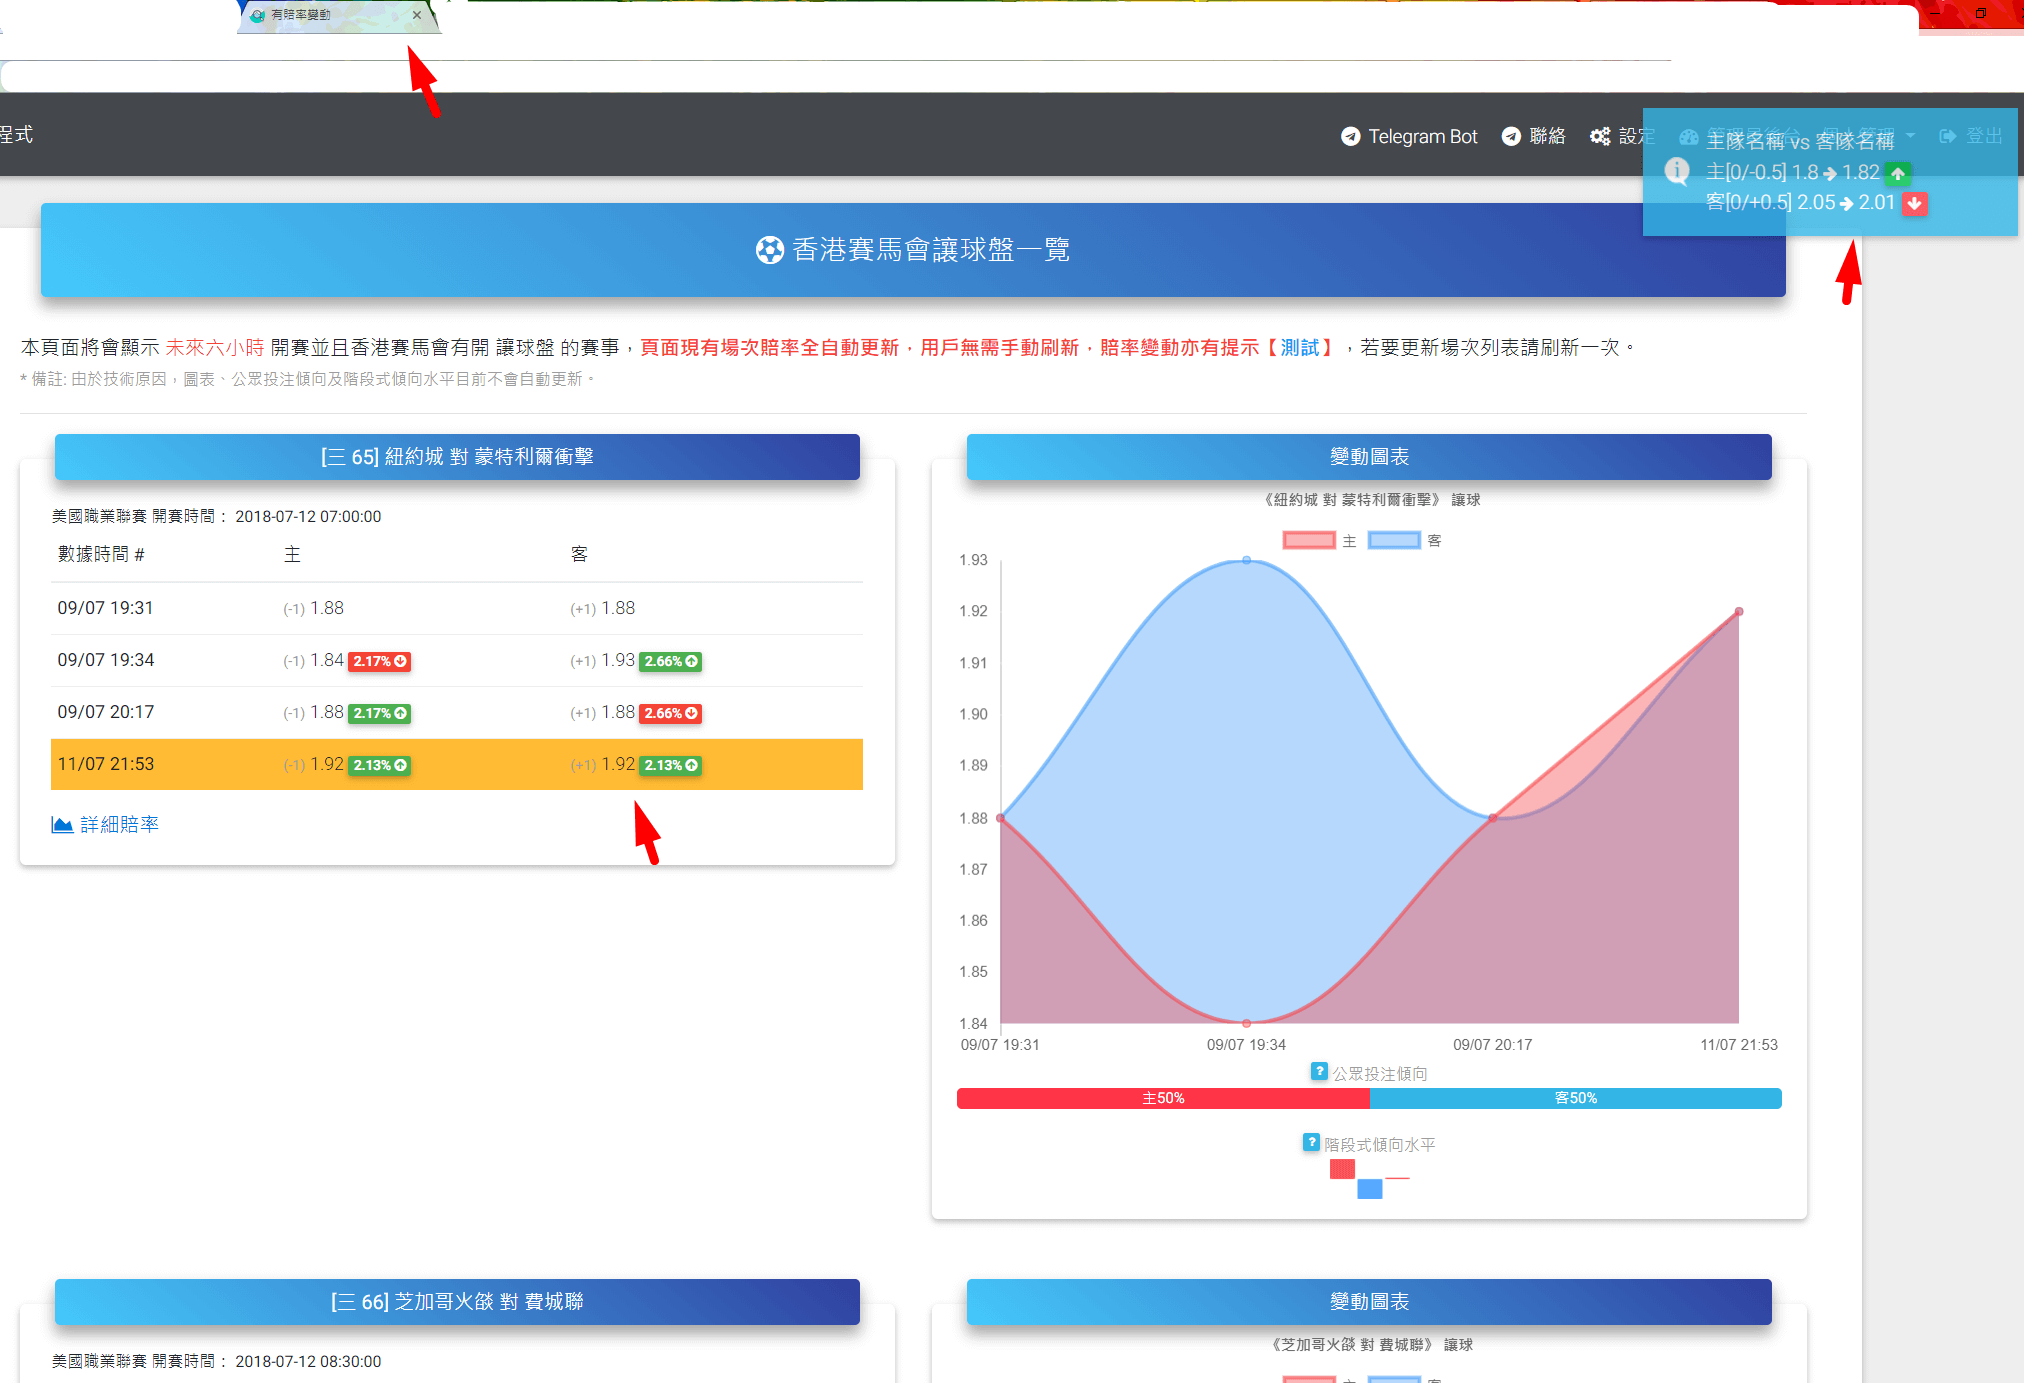Click the soccer ball icon in the banner
2024x1383 pixels.
point(769,250)
